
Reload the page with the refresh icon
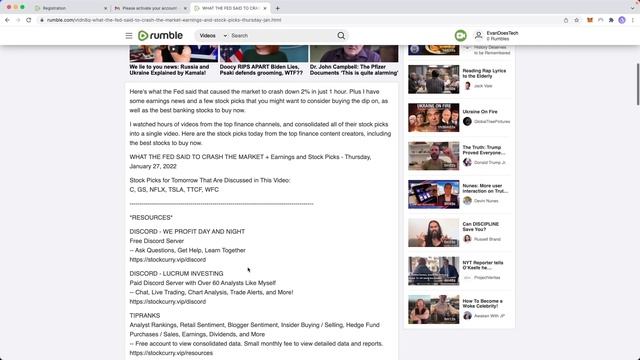29,20
